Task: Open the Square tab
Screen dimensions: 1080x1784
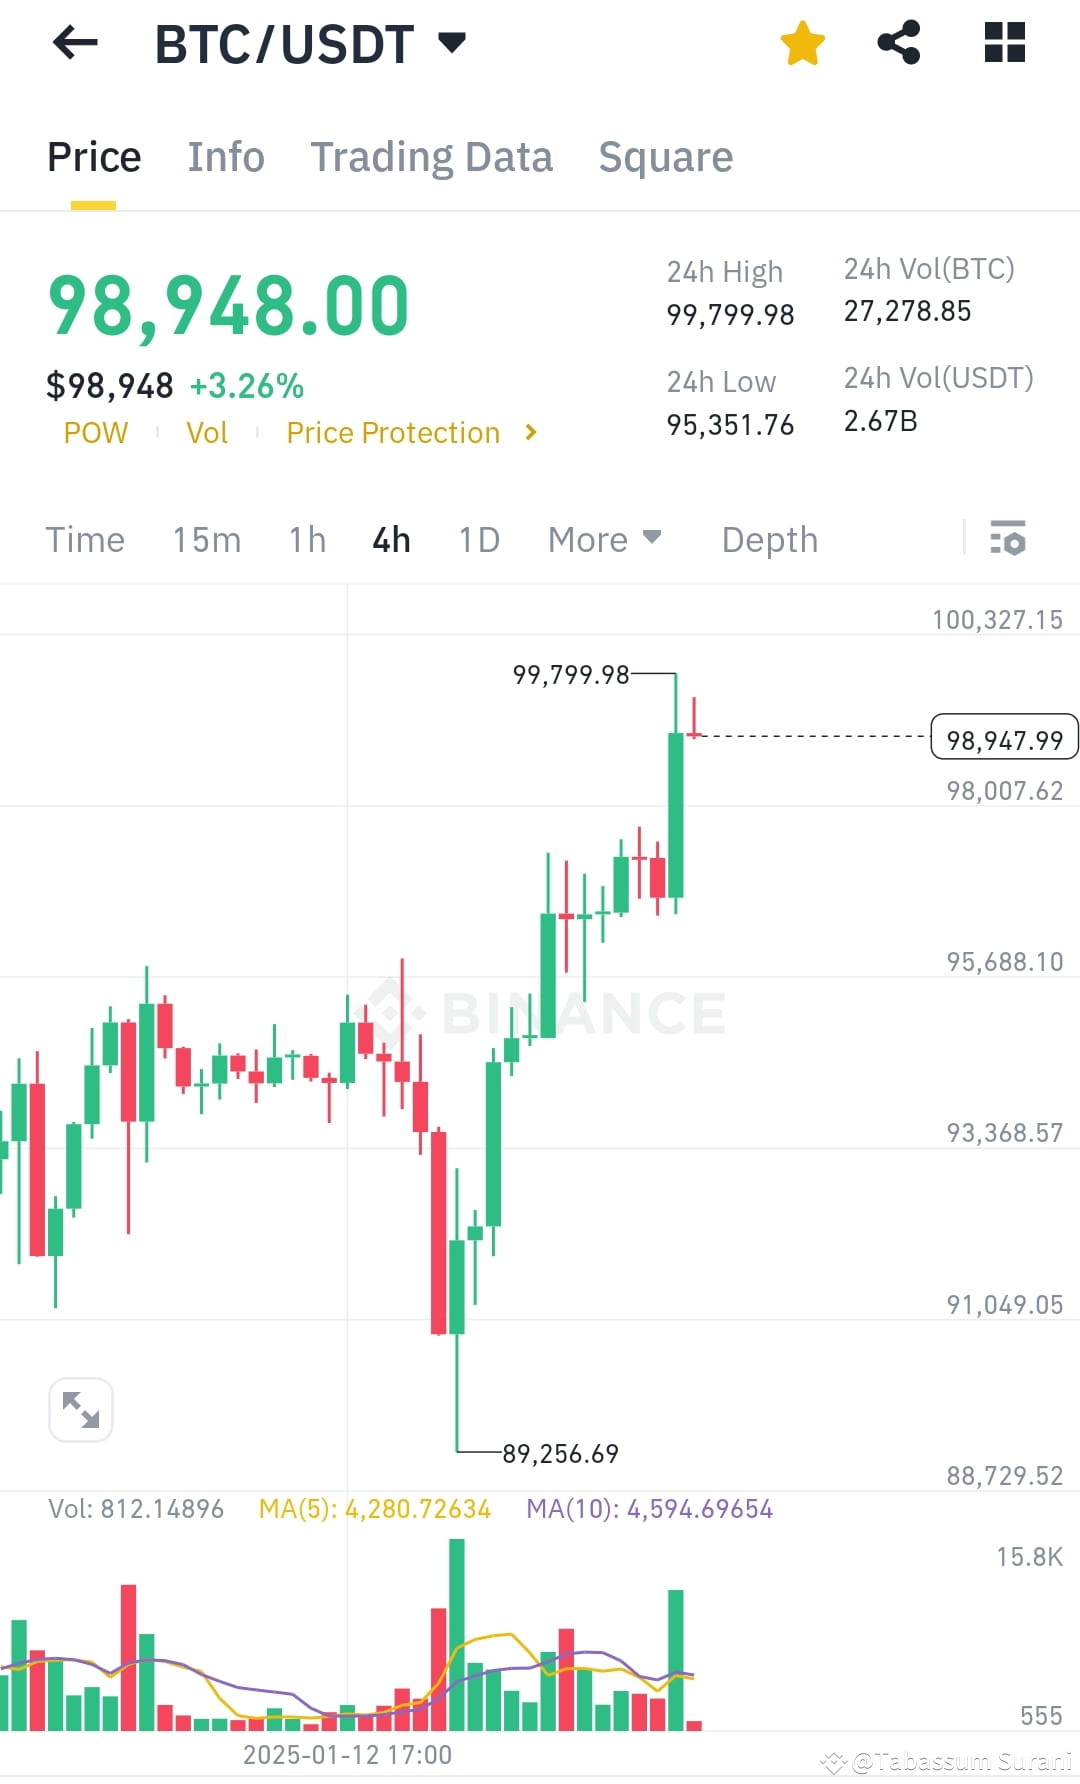Action: 665,156
